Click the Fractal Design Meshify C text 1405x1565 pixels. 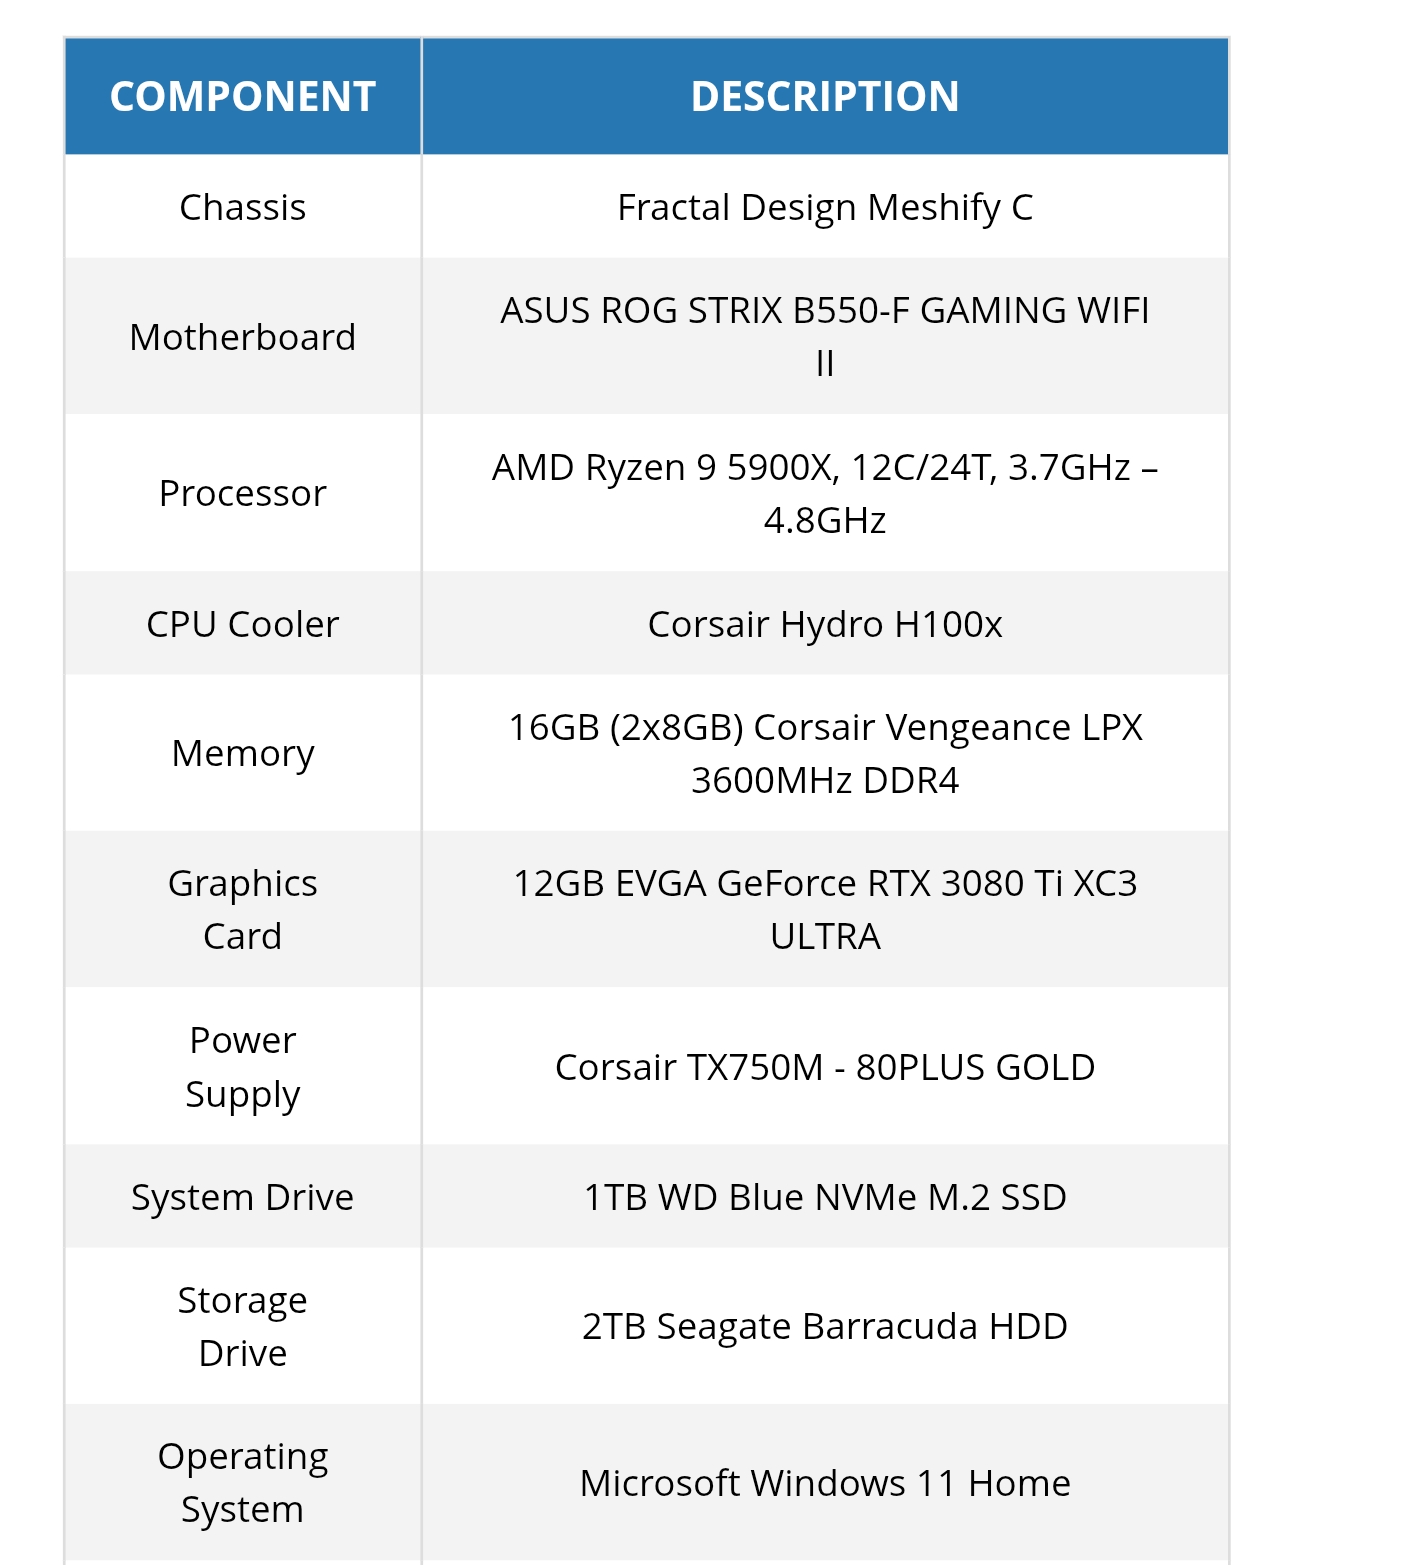(824, 207)
